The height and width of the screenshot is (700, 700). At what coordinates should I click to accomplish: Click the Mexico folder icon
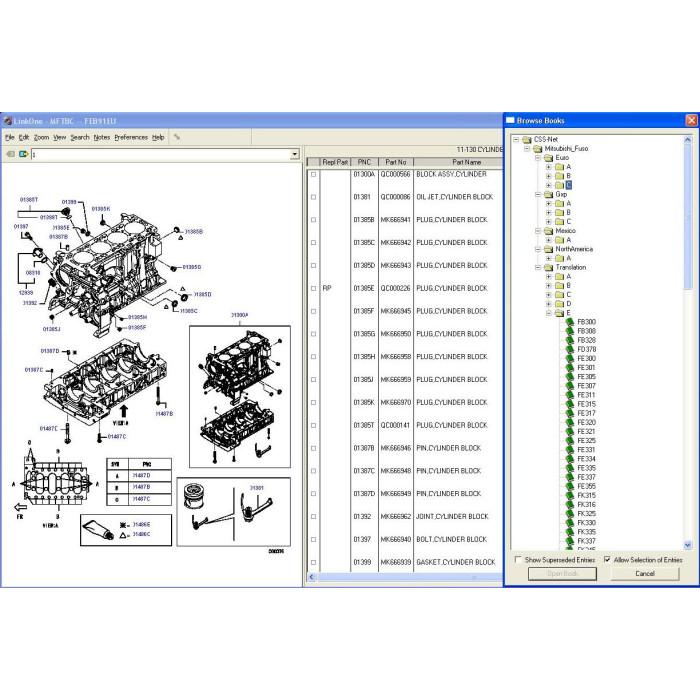point(548,231)
